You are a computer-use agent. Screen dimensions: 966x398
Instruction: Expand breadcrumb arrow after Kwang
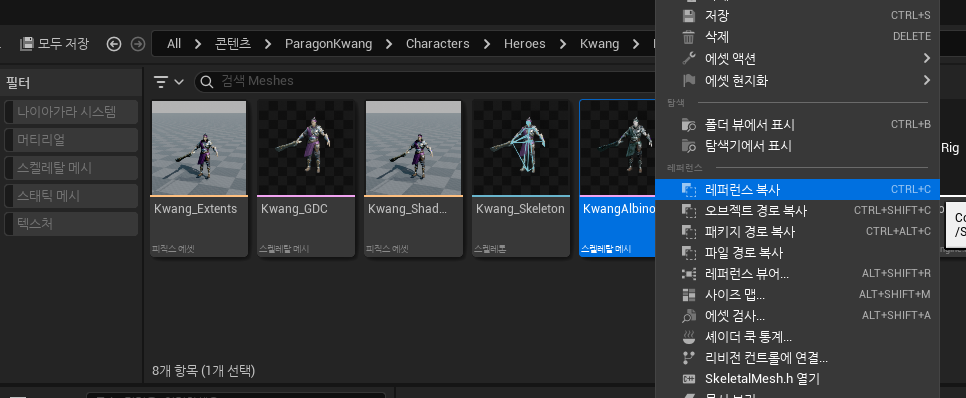[x=636, y=44]
